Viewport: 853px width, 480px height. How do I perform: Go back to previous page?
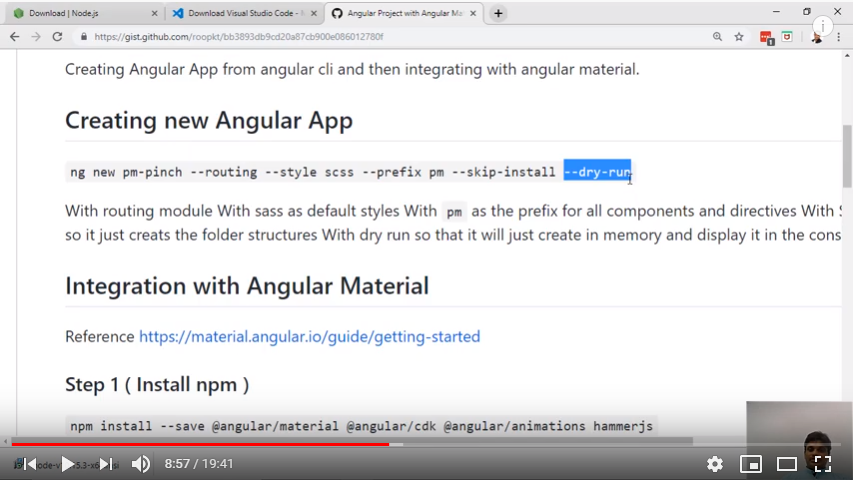pyautogui.click(x=14, y=37)
